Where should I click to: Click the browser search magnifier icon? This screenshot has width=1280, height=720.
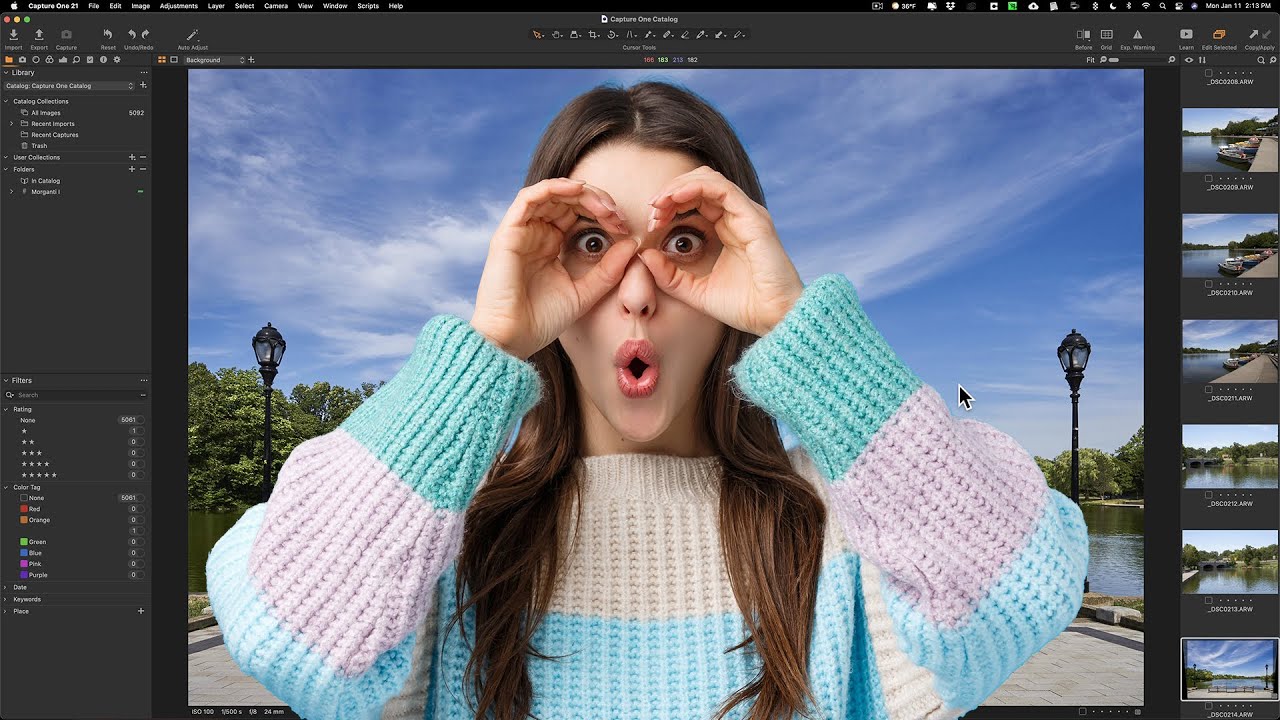click(x=1261, y=60)
